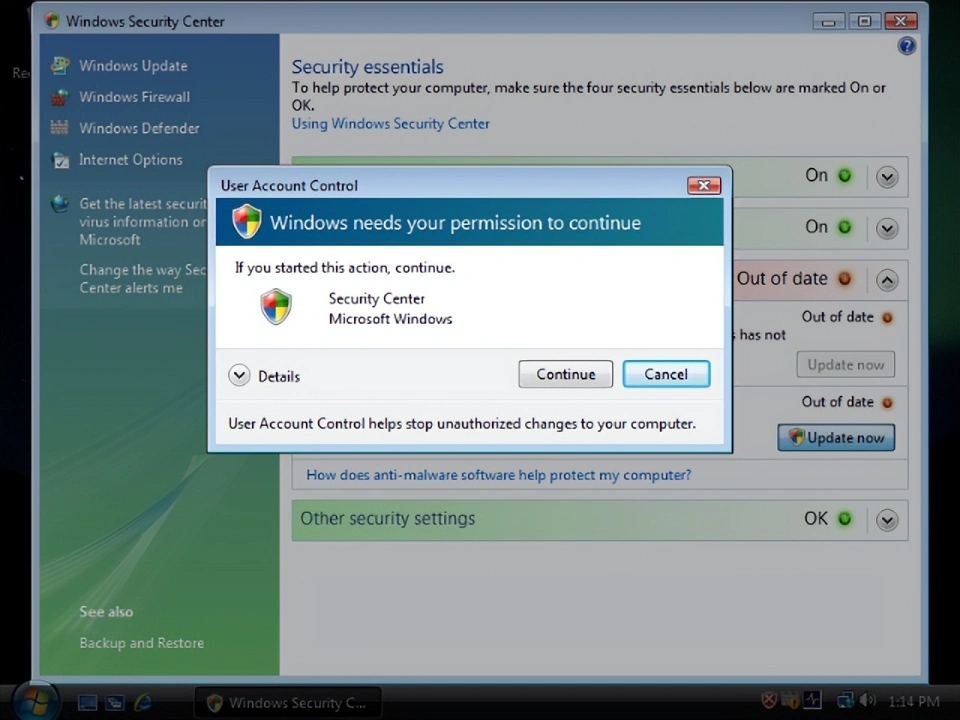Click the Windows Firewall sidebar icon
Viewport: 960px width, 720px height.
click(60, 97)
